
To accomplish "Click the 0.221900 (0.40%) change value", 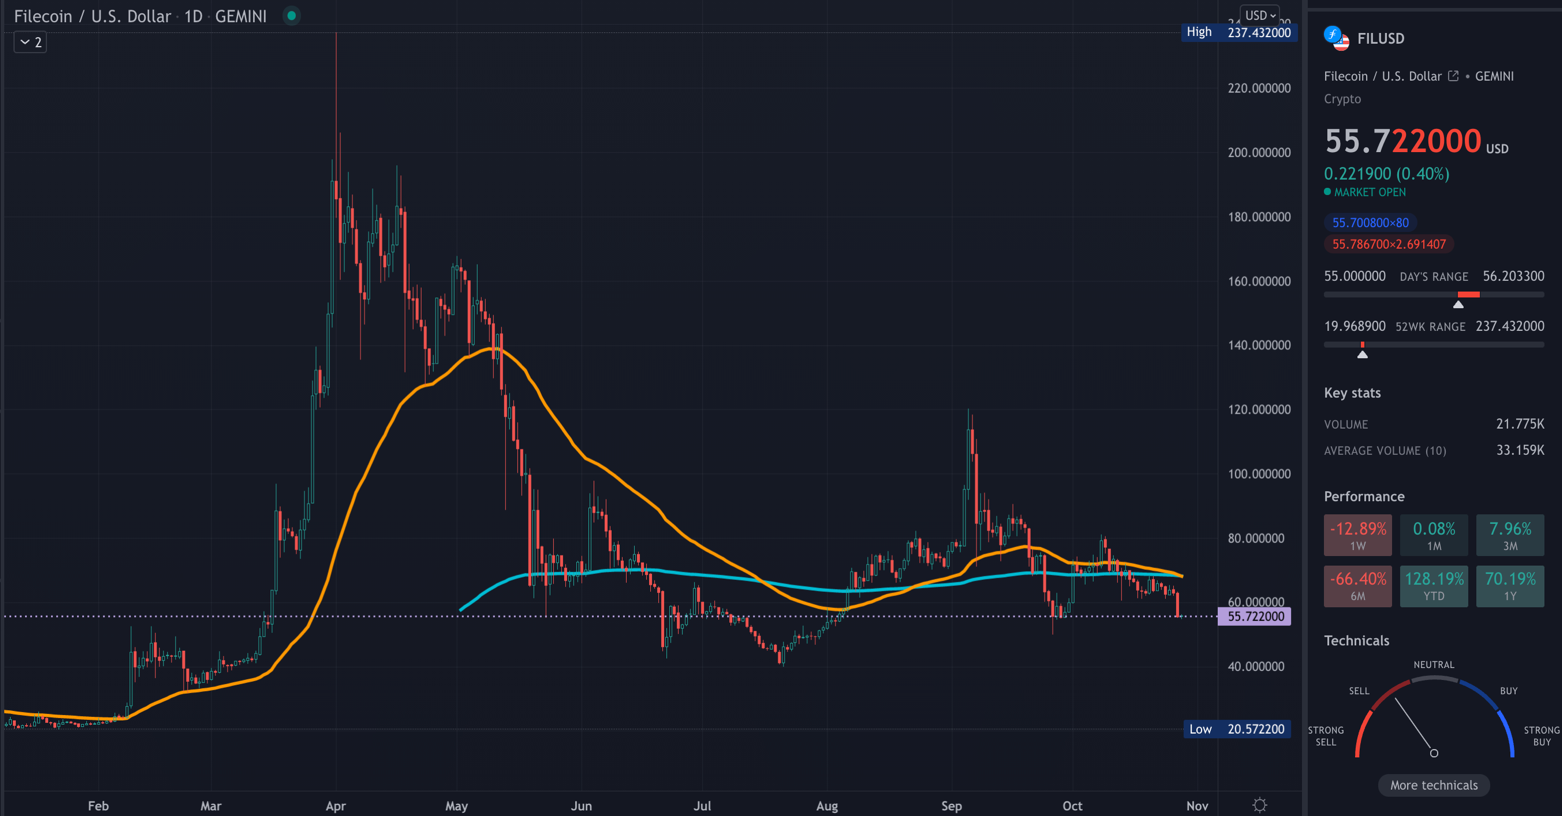I will (x=1386, y=174).
